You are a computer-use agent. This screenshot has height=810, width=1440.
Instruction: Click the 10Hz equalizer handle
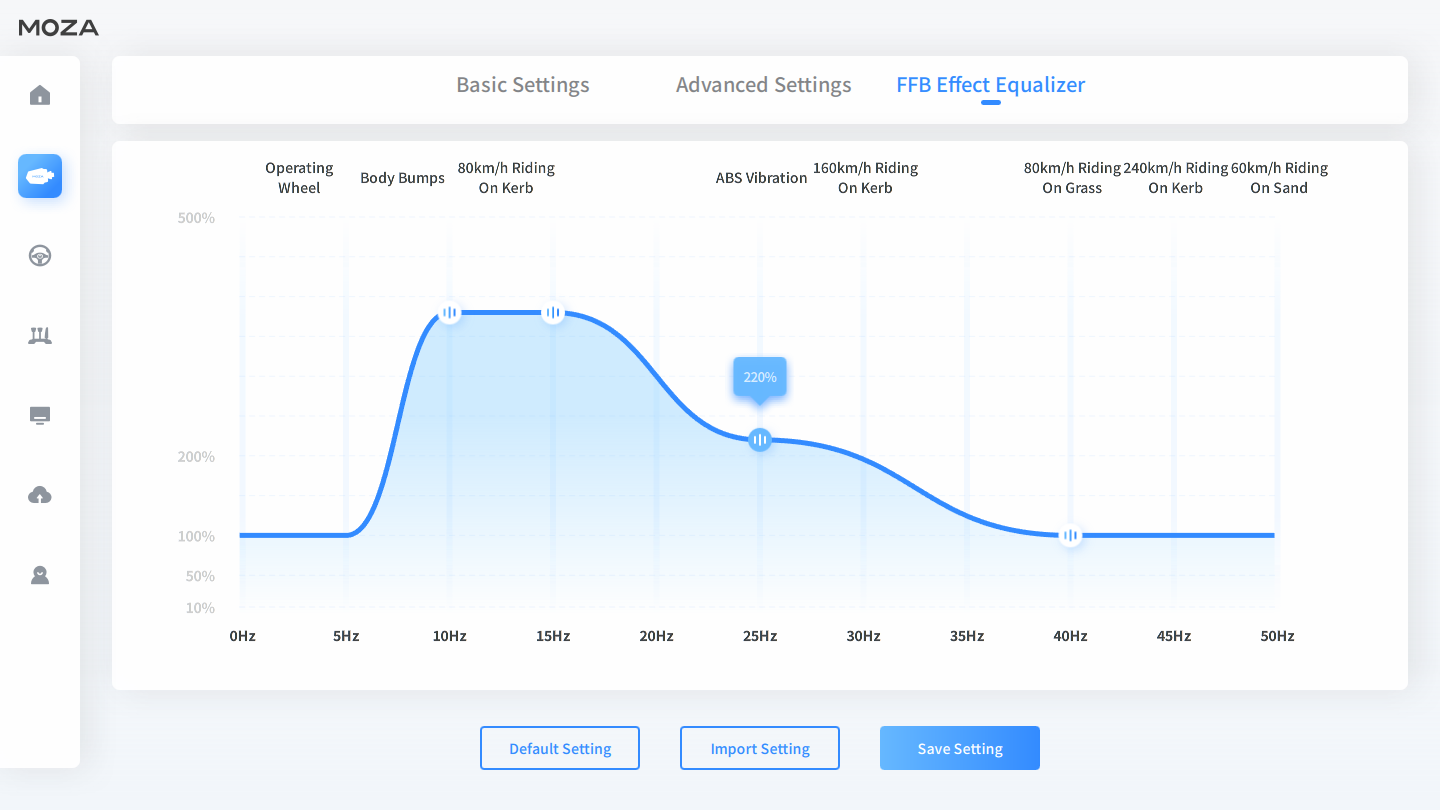(450, 313)
